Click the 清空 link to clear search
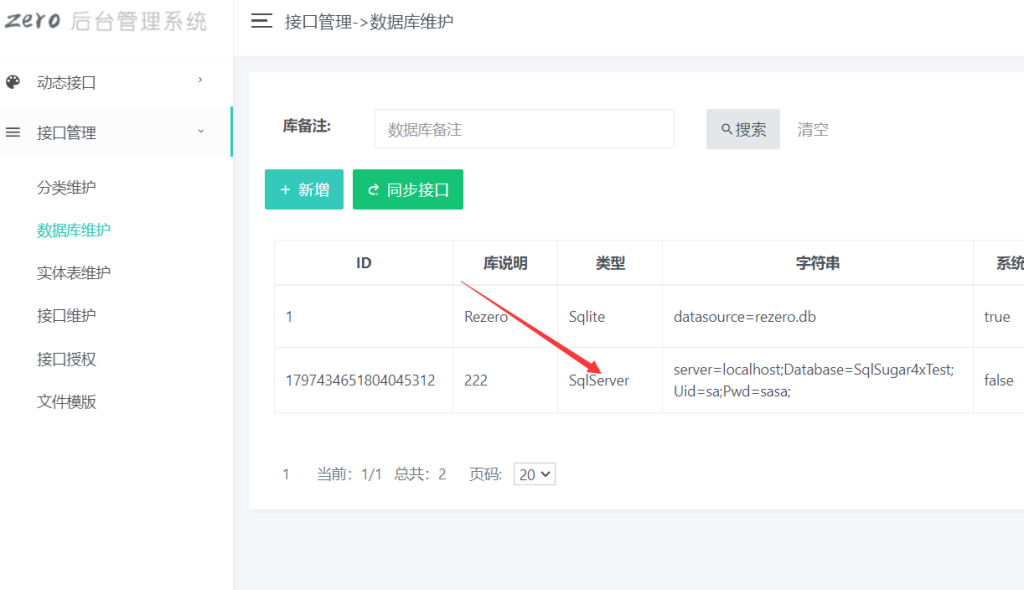The height and width of the screenshot is (590, 1024). [x=812, y=129]
